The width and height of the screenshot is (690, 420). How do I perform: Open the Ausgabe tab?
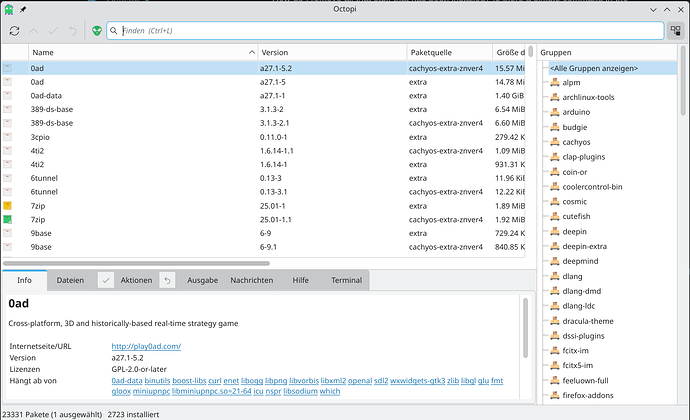(202, 280)
